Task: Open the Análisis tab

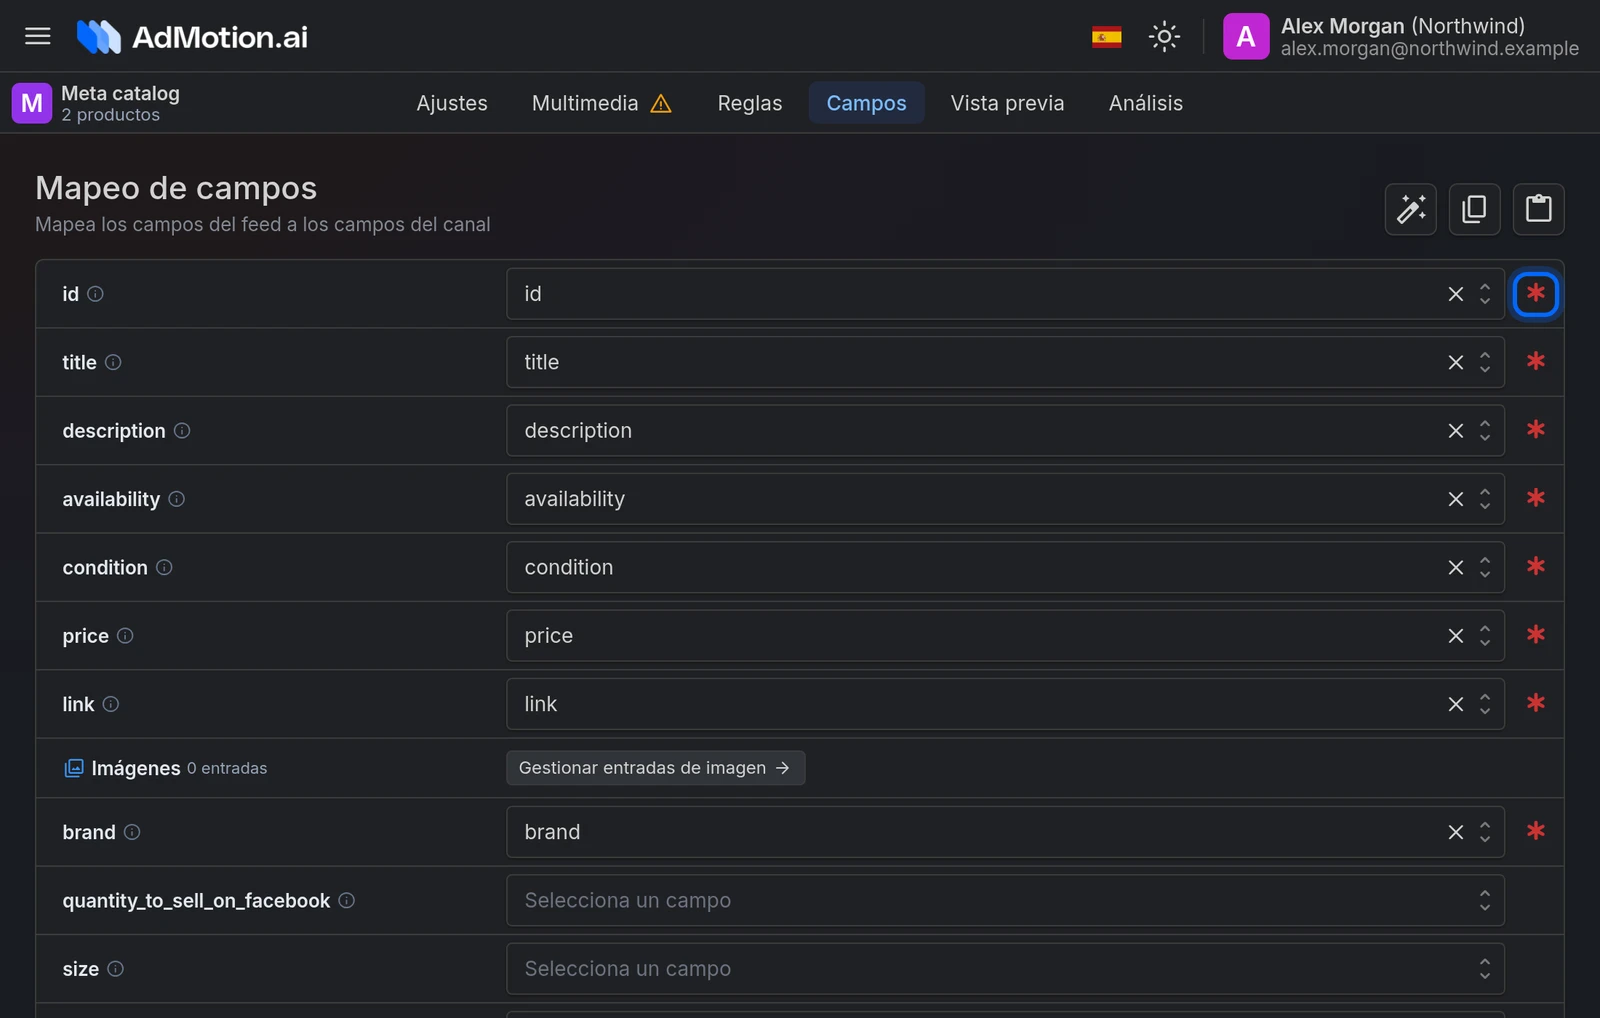Action: tap(1145, 103)
